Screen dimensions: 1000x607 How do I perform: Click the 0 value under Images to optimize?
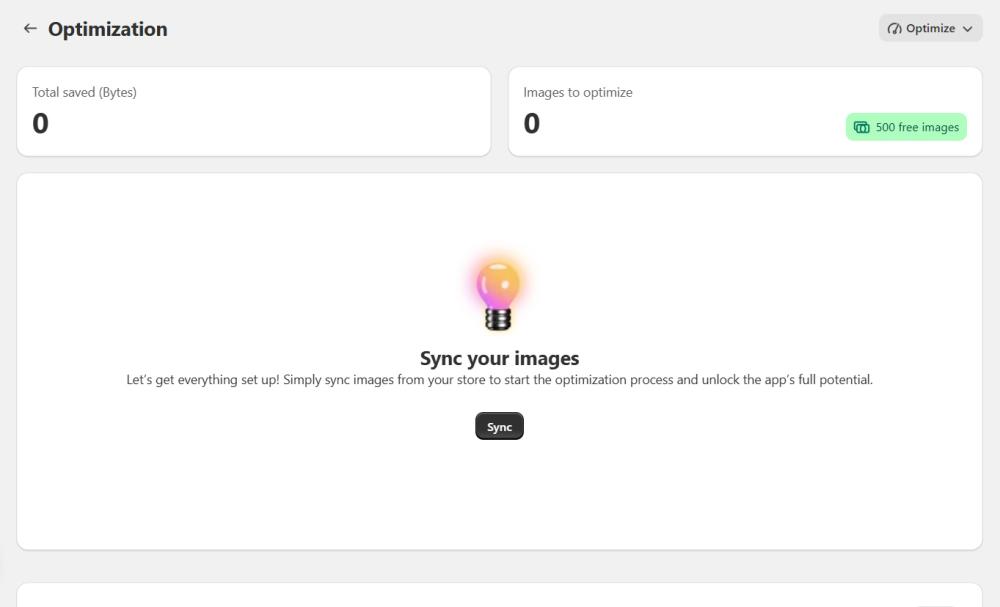[532, 124]
